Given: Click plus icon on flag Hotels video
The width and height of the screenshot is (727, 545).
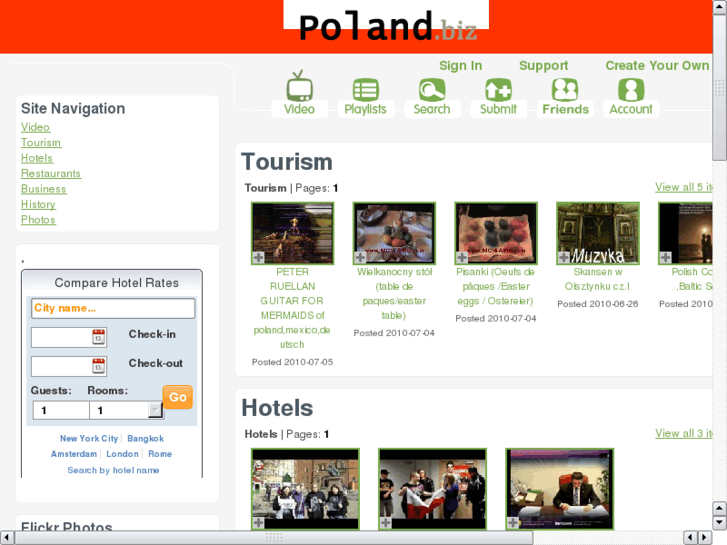Looking at the screenshot, I should point(385,523).
